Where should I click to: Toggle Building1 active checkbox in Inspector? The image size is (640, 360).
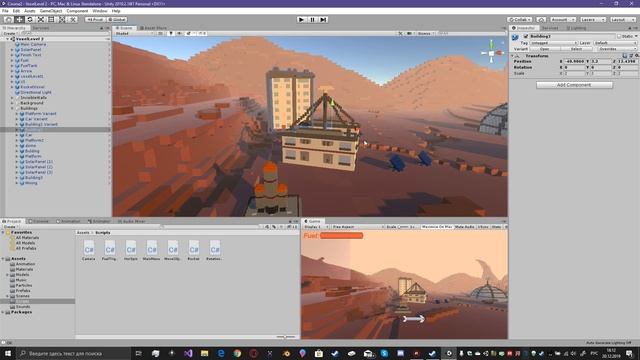526,36
